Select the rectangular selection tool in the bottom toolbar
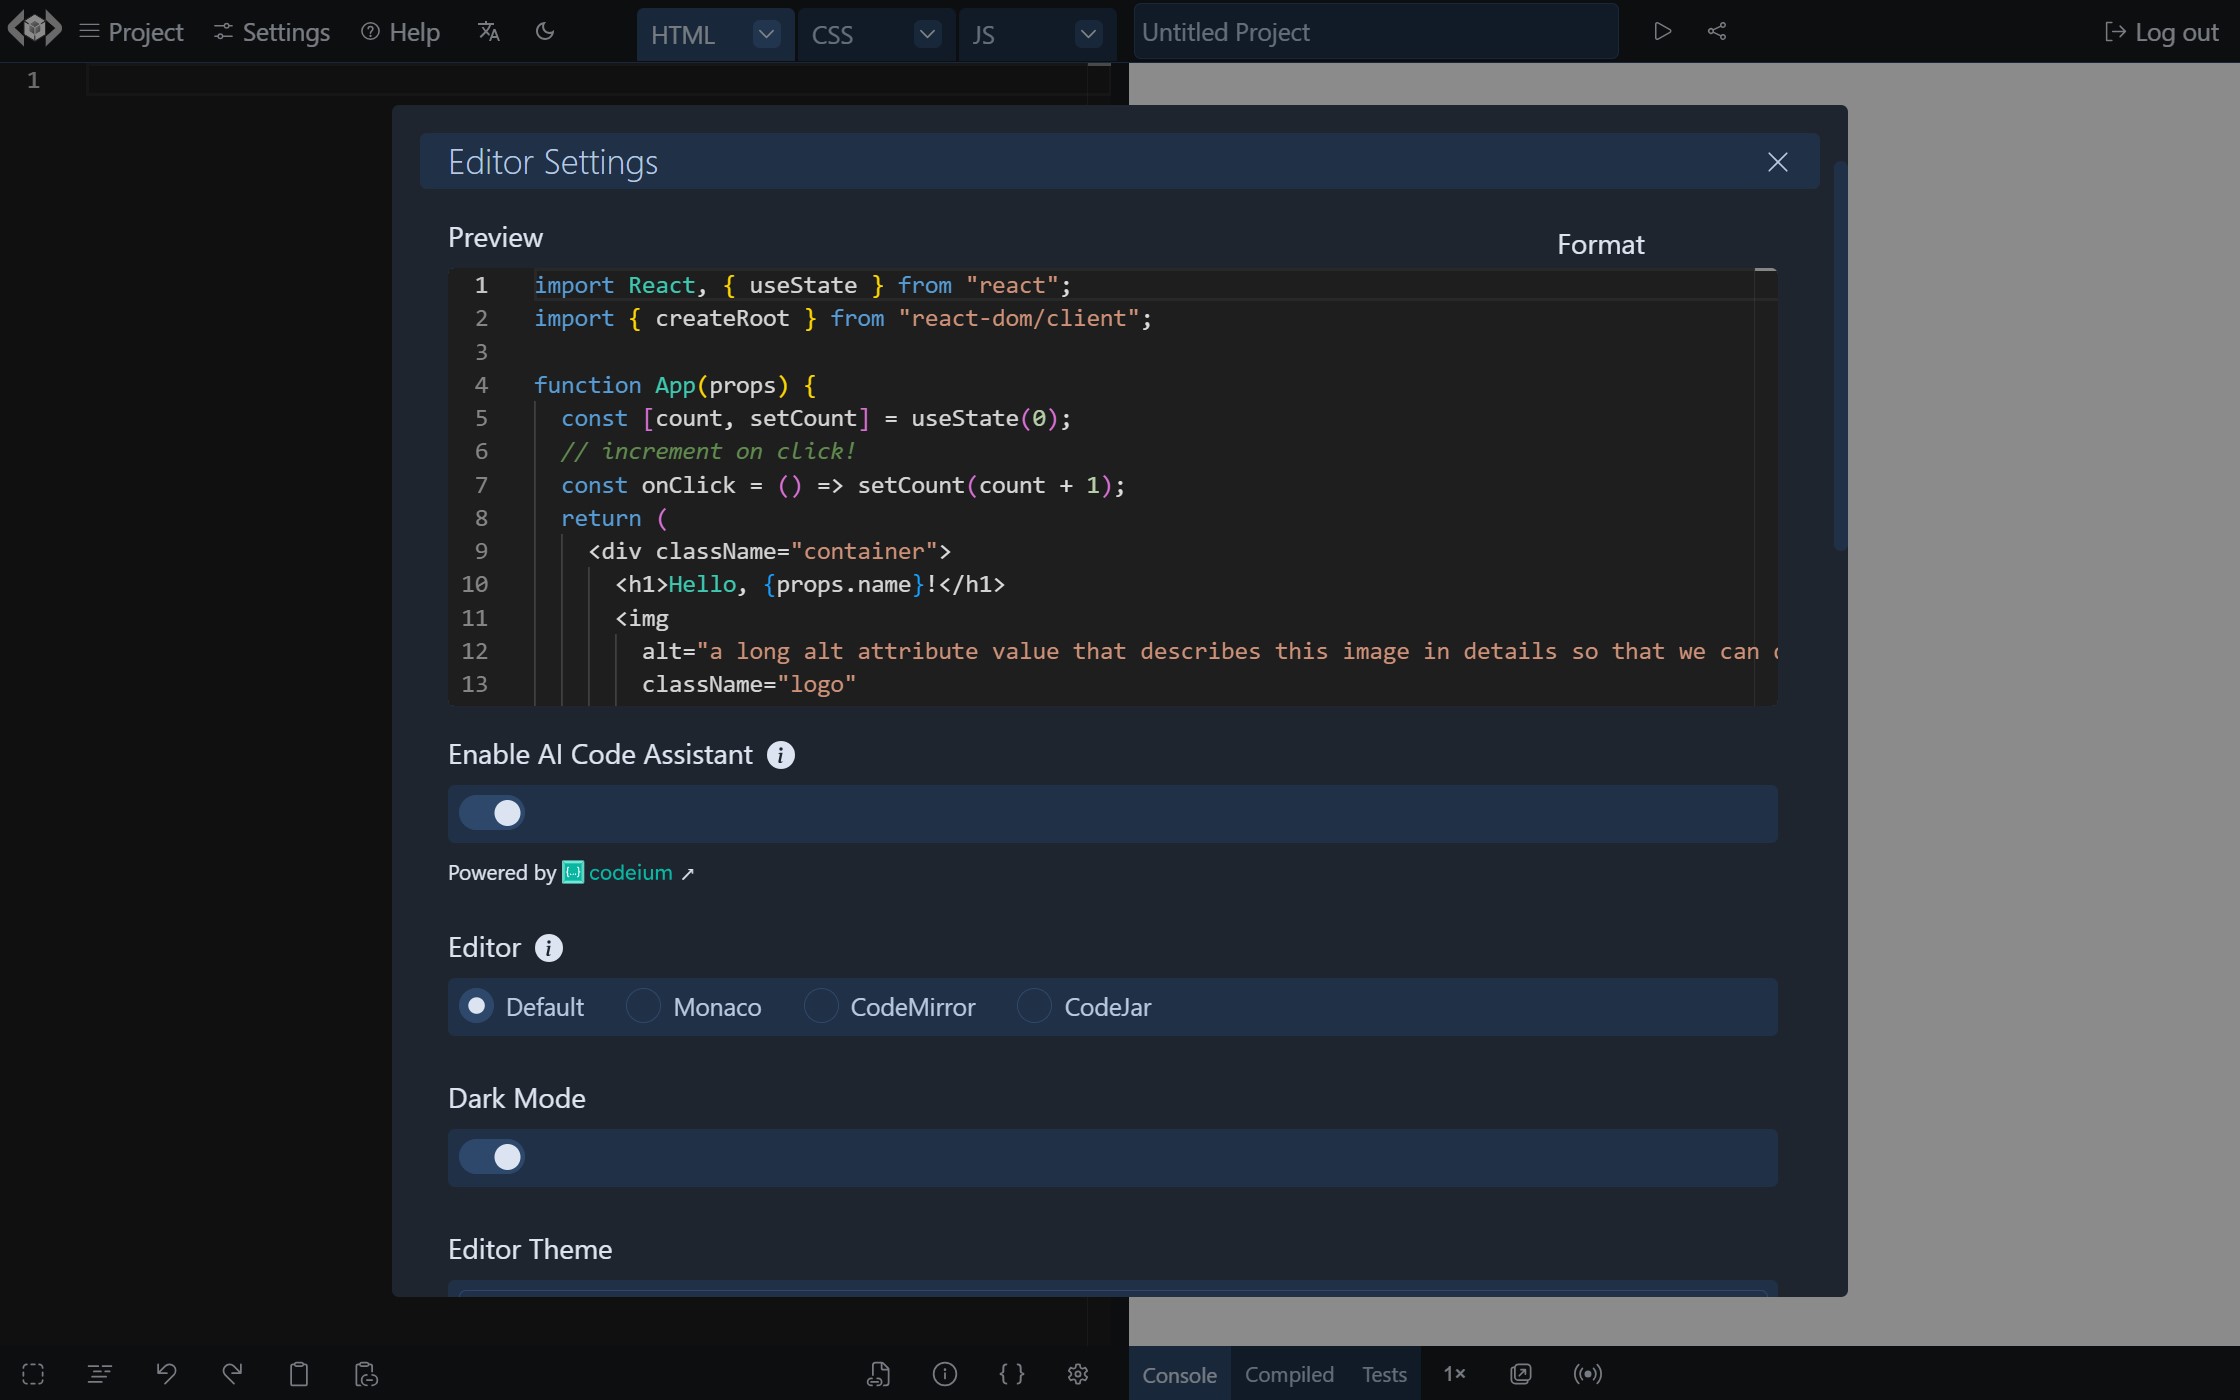2240x1400 pixels. [x=34, y=1374]
